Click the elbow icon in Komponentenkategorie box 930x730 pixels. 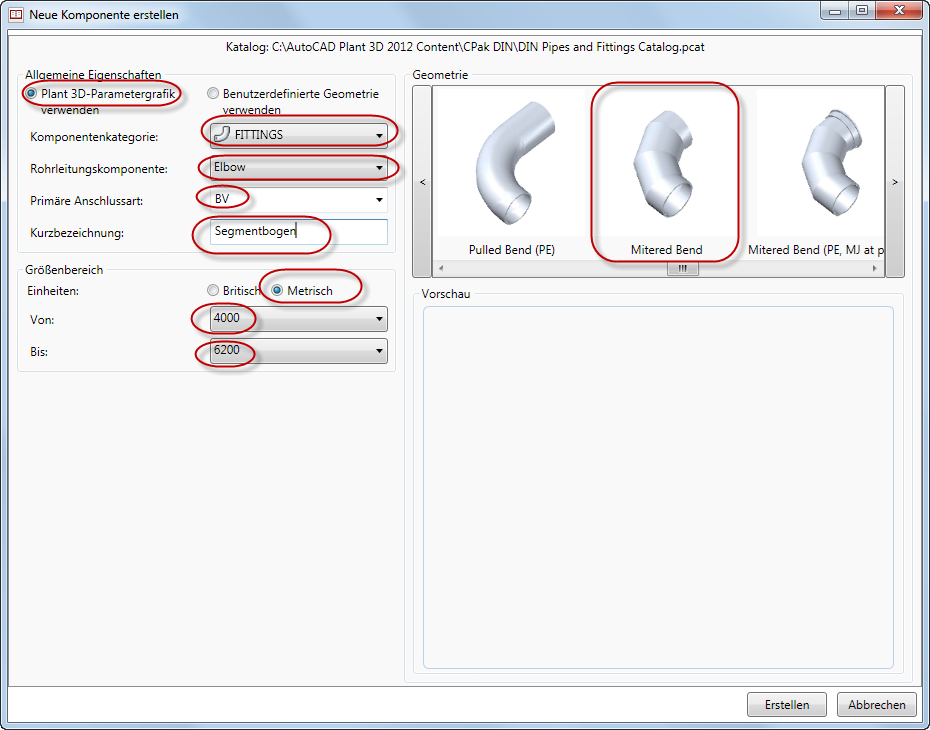(221, 134)
